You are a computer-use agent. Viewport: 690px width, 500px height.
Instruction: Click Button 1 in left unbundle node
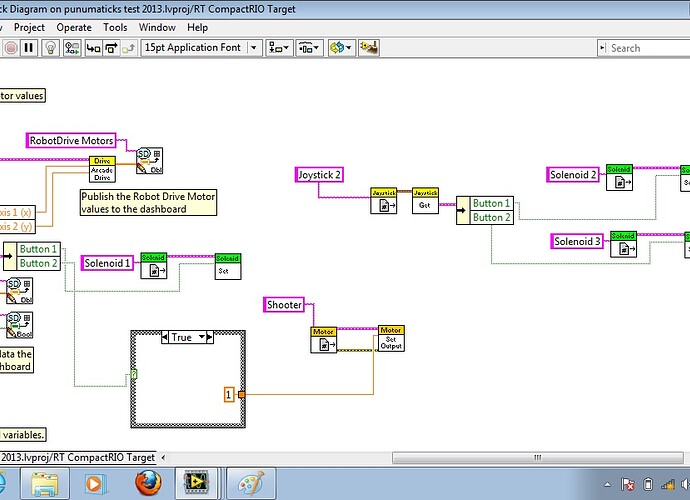pos(38,249)
